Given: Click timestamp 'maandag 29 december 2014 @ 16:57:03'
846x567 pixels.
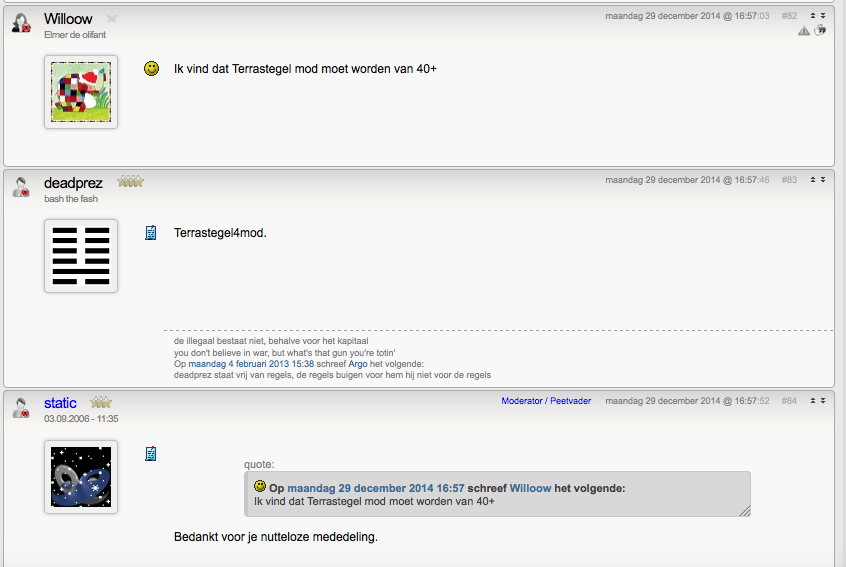Looking at the screenshot, I should pos(687,16).
